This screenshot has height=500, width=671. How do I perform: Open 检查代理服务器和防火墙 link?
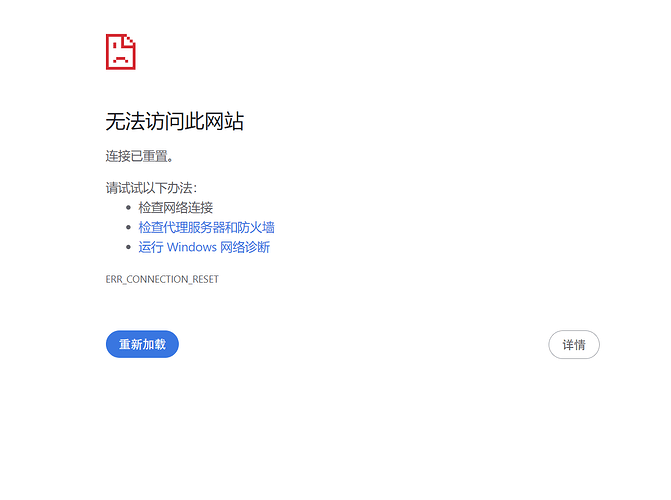[x=206, y=227]
